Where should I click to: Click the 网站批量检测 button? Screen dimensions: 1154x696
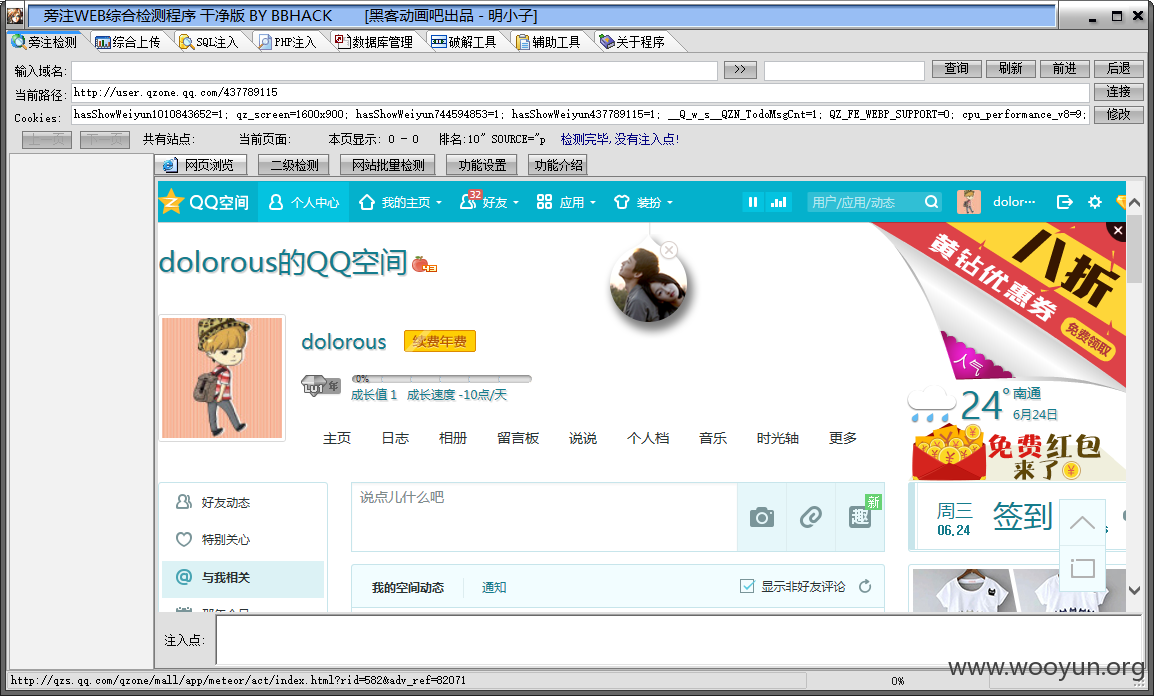pos(388,165)
